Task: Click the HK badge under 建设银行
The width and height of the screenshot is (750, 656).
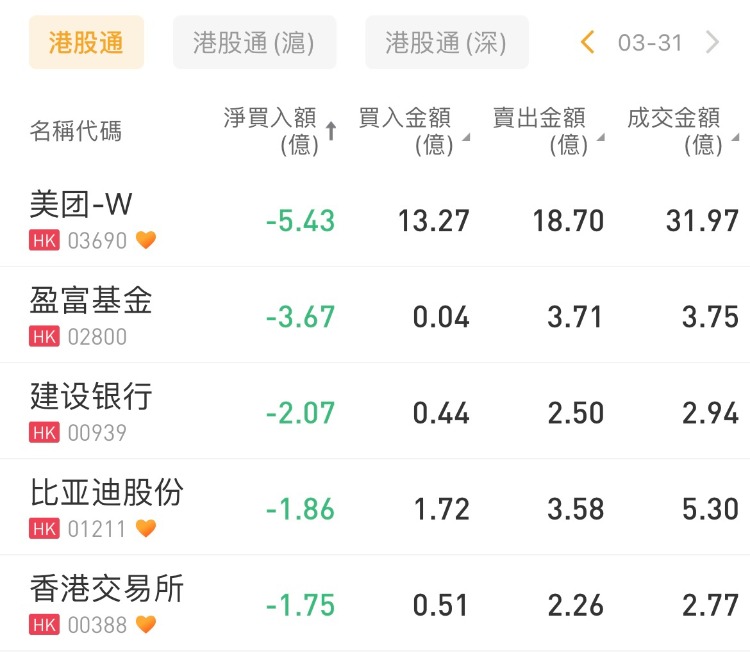Action: pos(45,433)
